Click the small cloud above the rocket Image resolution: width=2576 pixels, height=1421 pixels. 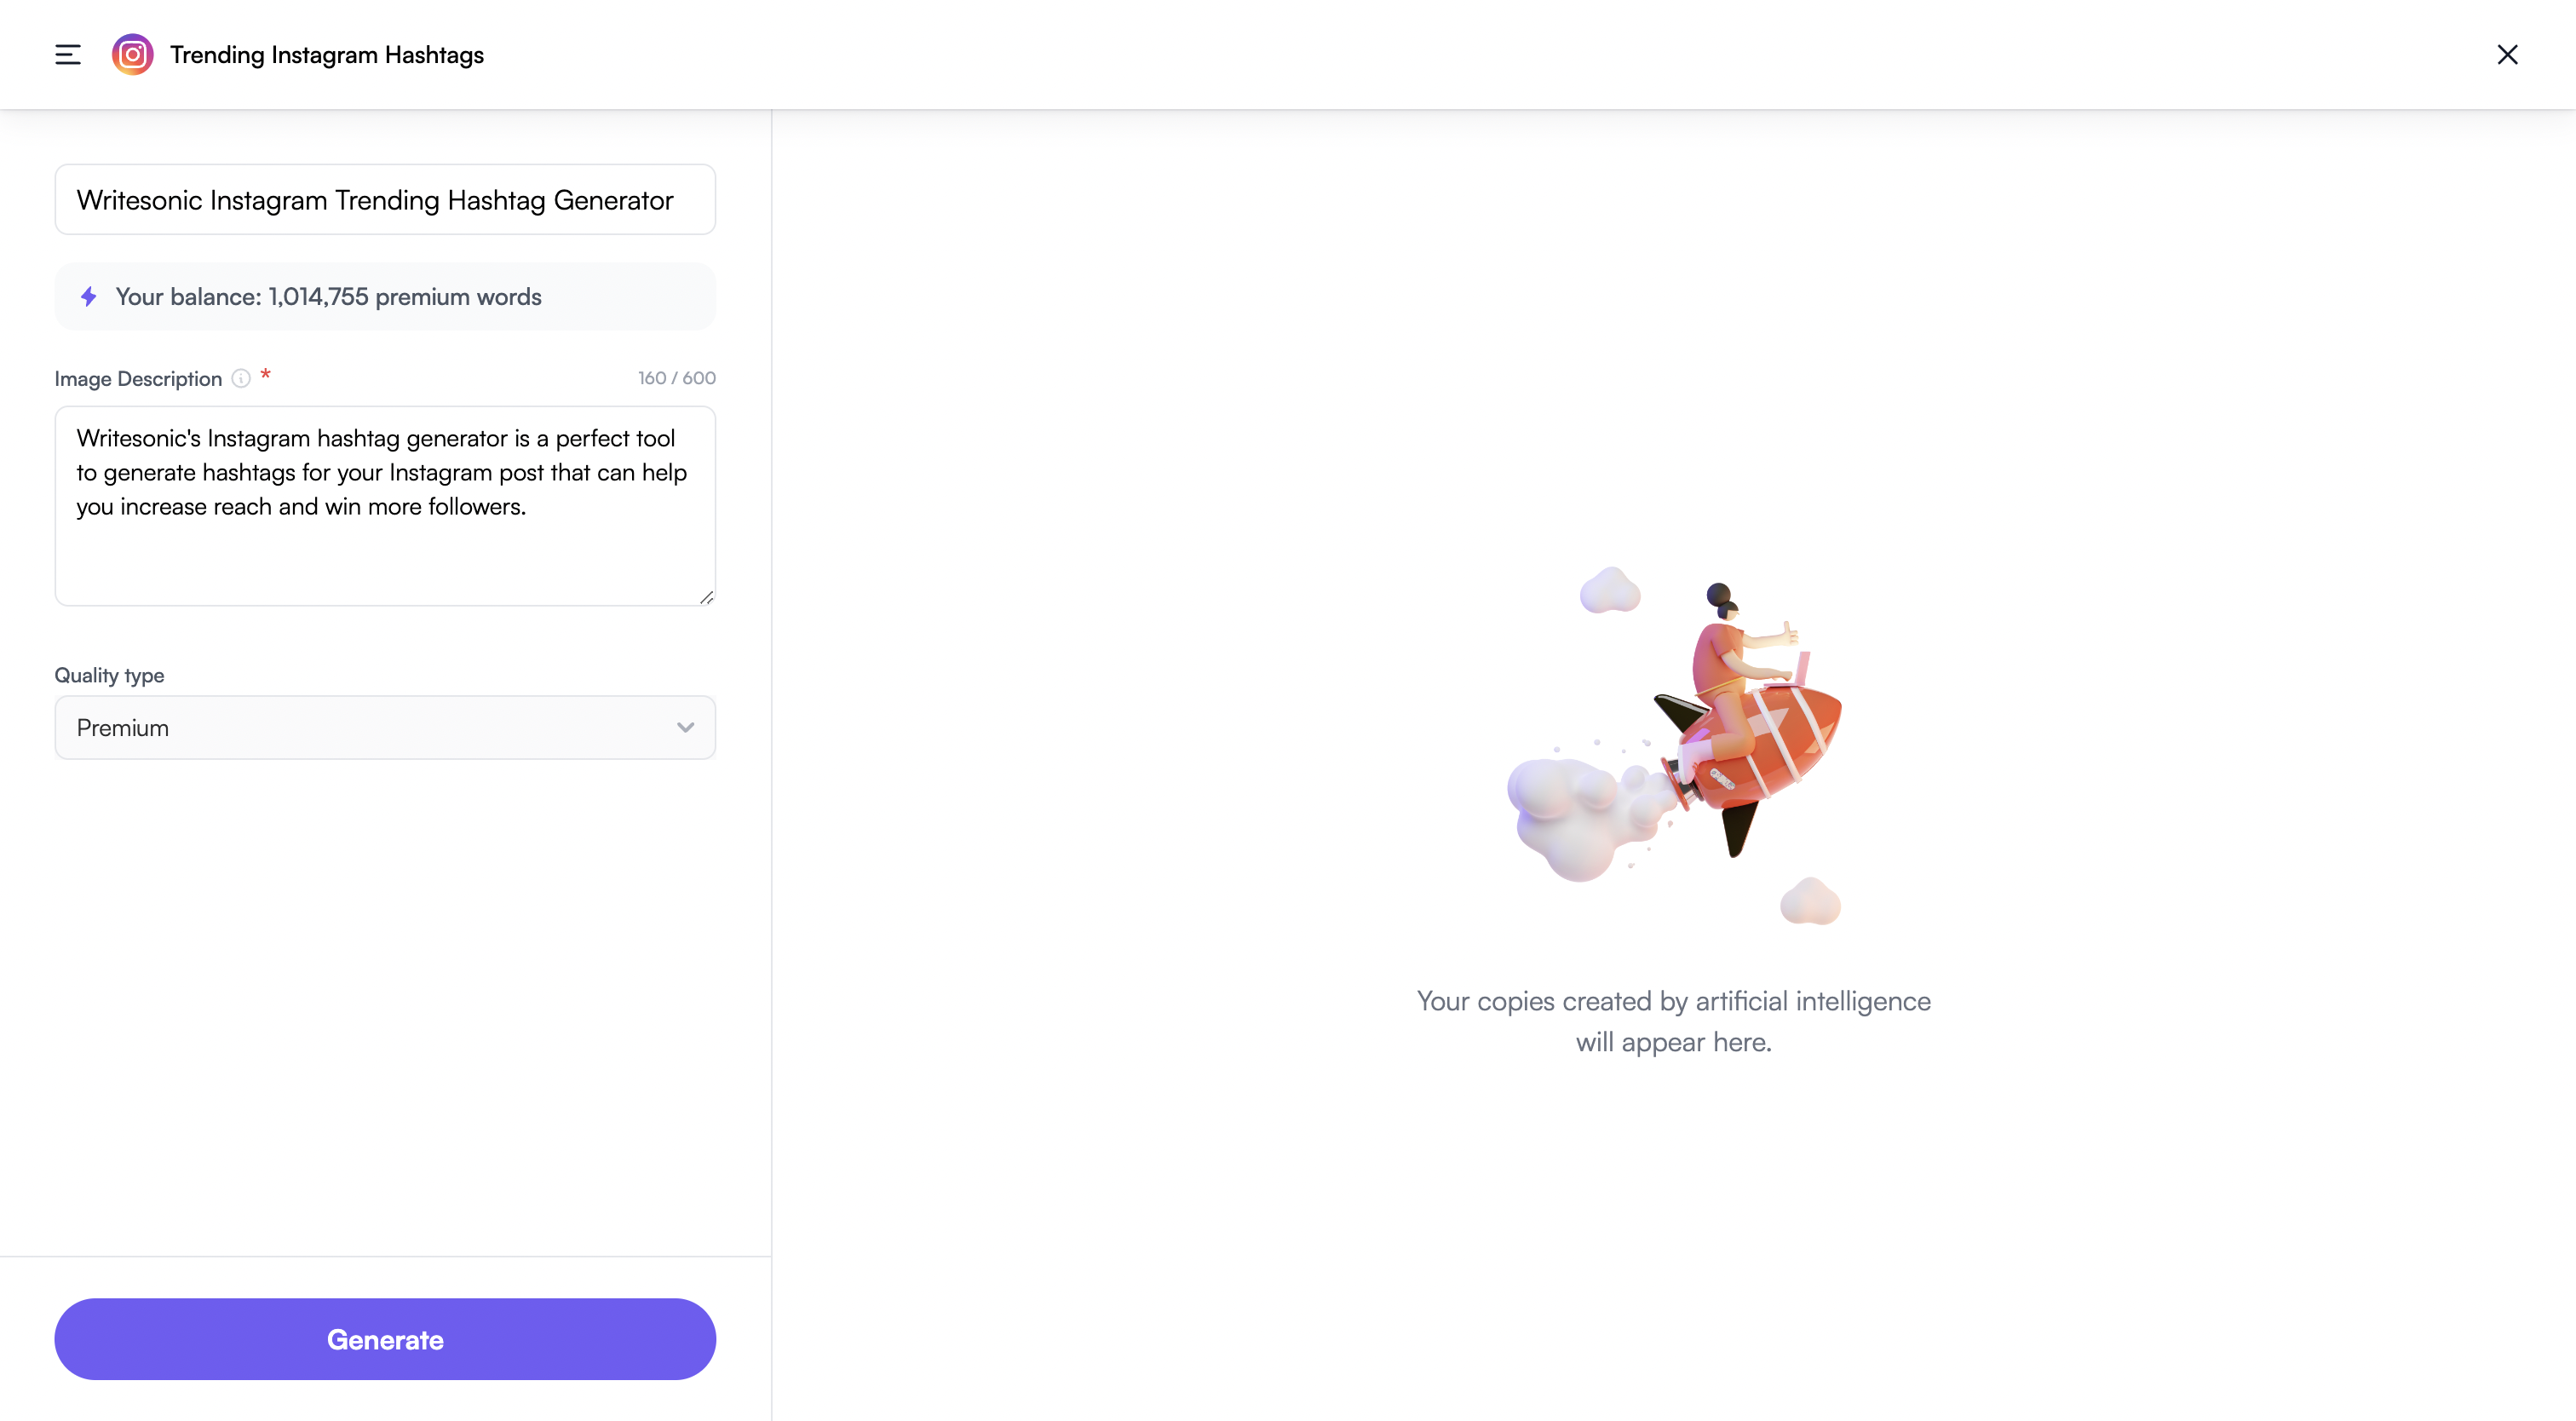coord(1609,590)
